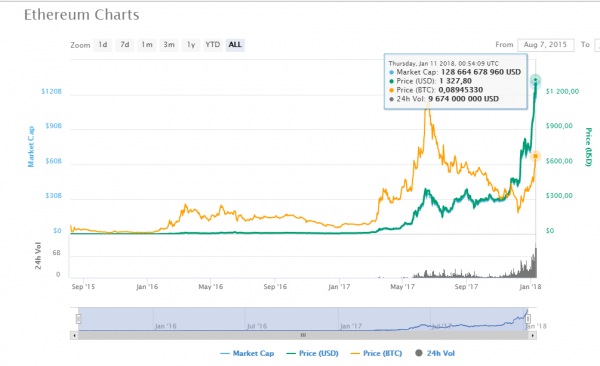
Task: Select the 1m zoom range
Action: [x=147, y=45]
